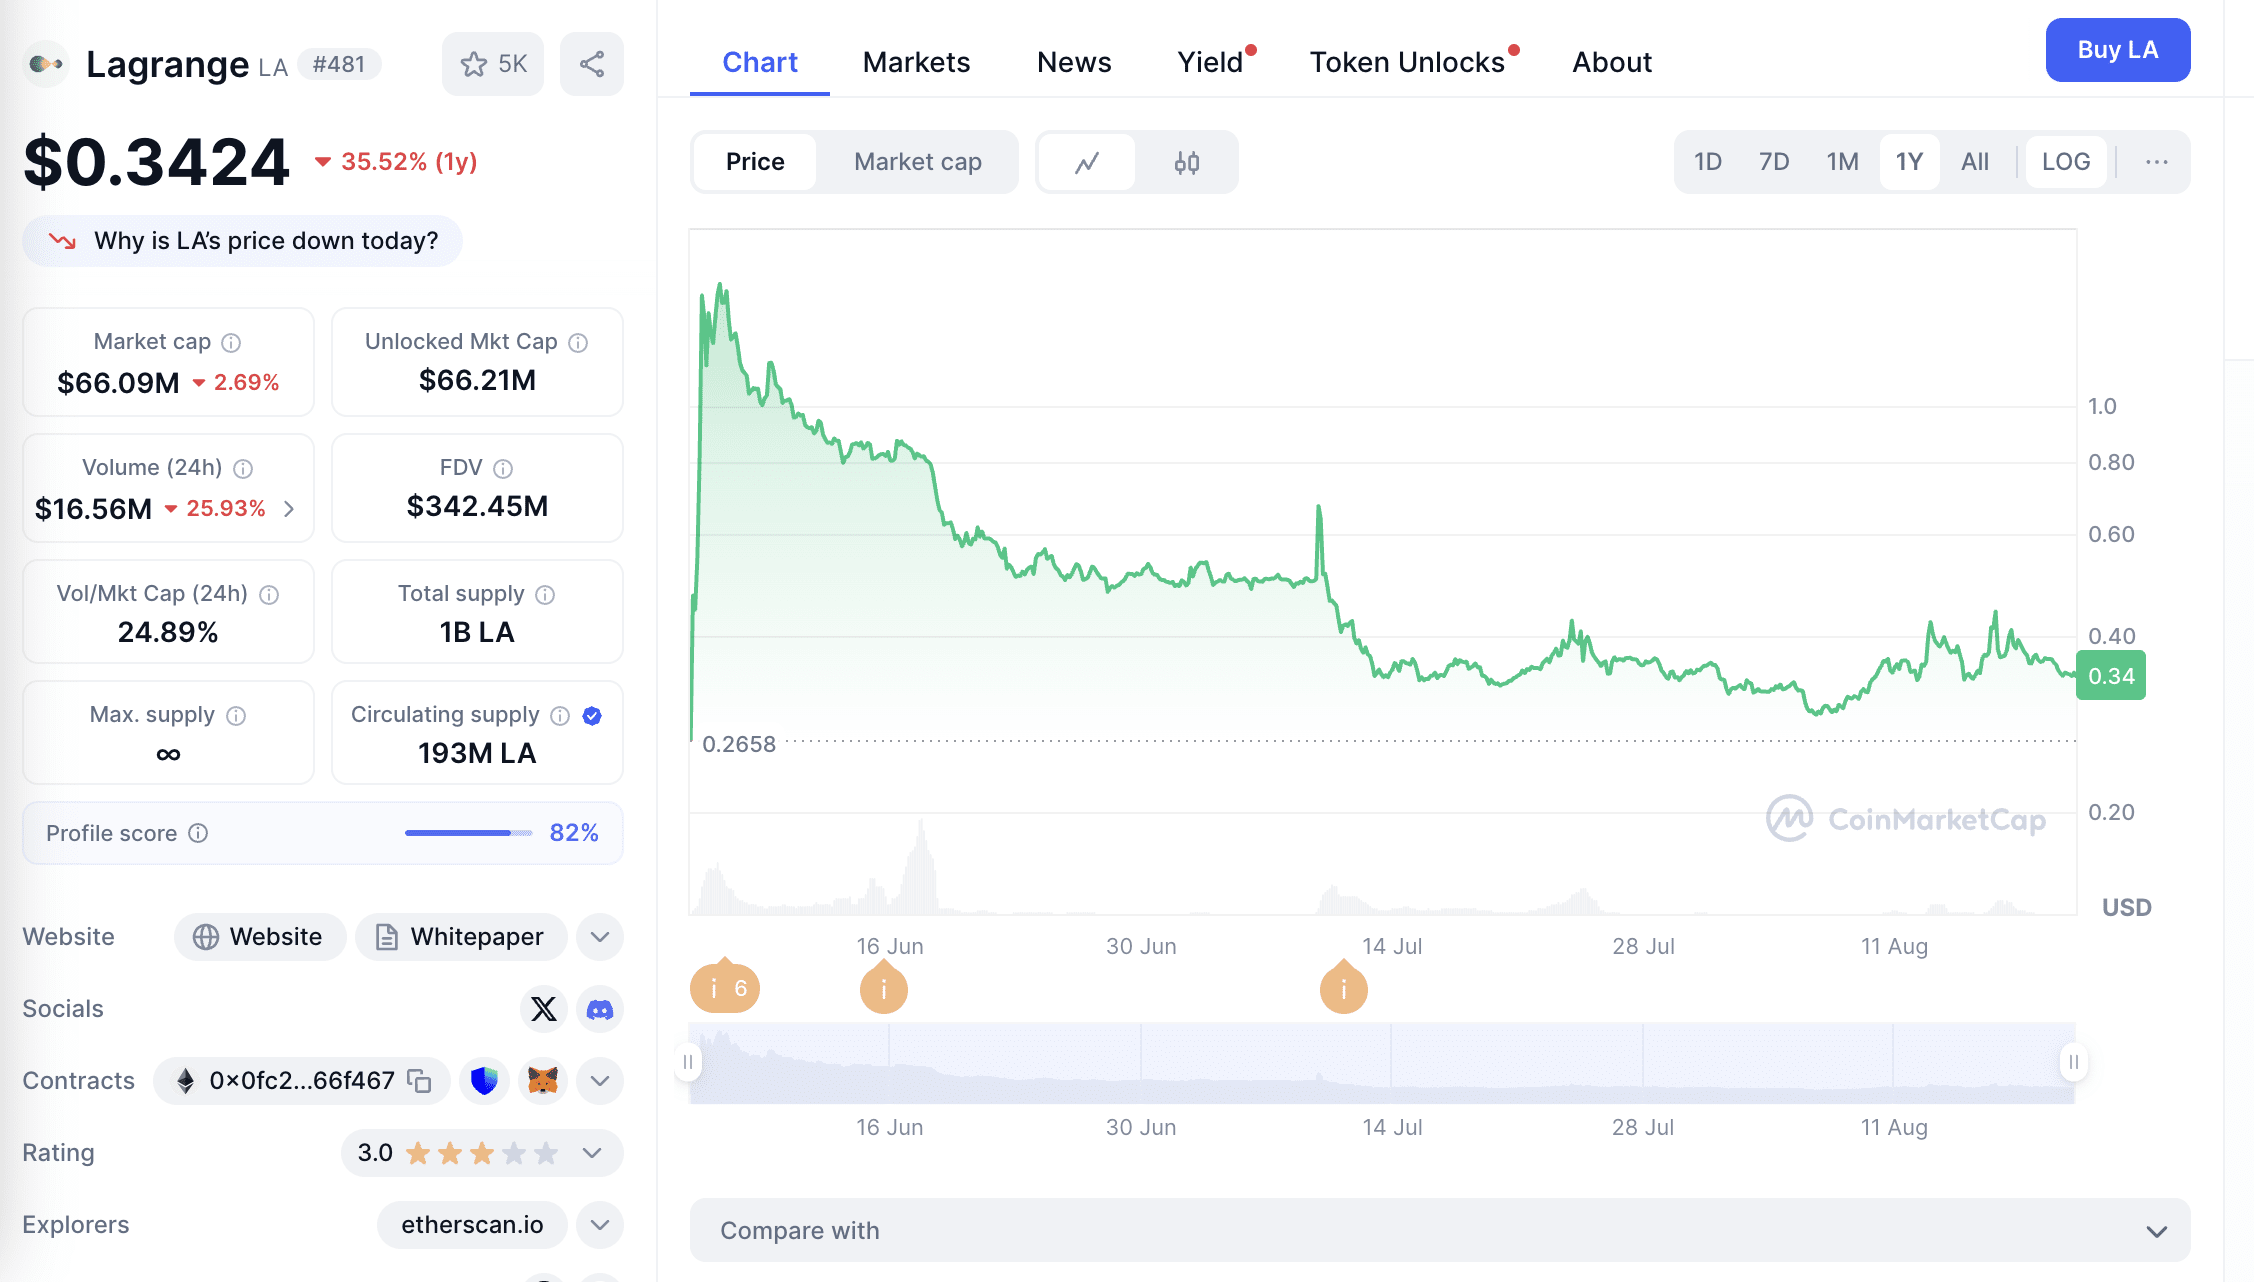Click the blue shield wallet icon
The image size is (2254, 1282).
coord(484,1081)
